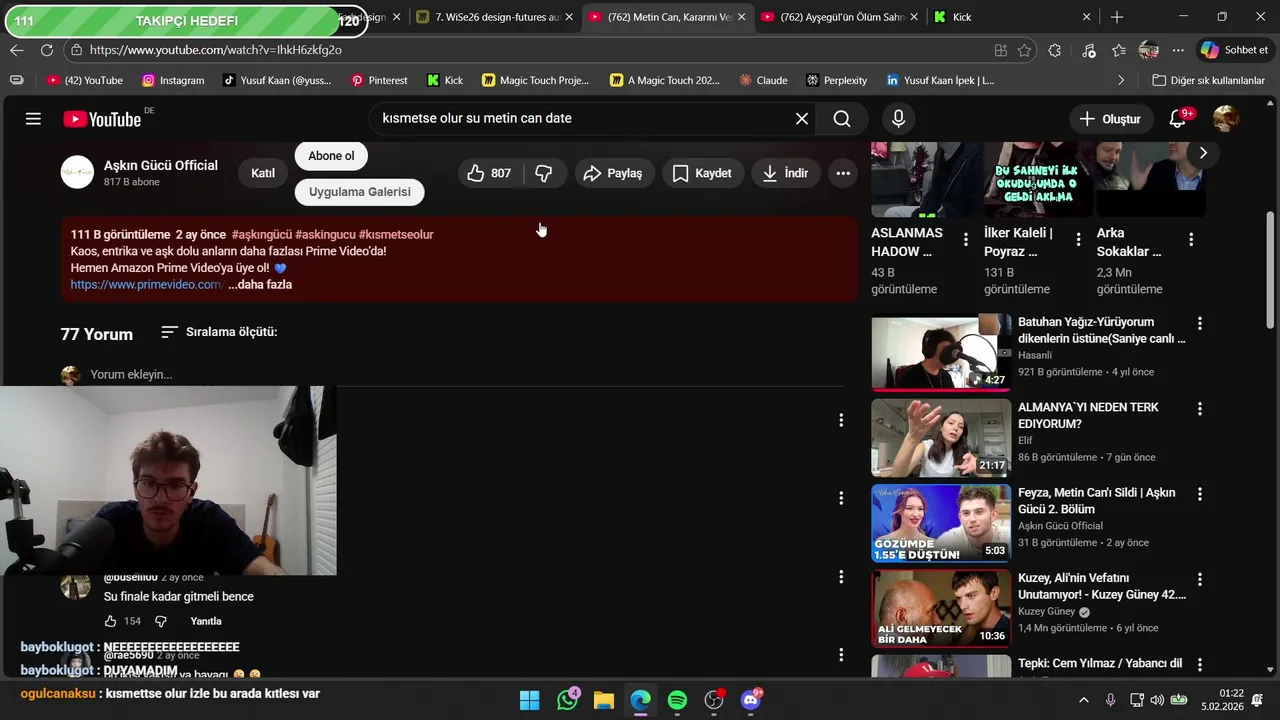Open a new browser tab
The height and width of the screenshot is (720, 1280).
(x=1117, y=17)
